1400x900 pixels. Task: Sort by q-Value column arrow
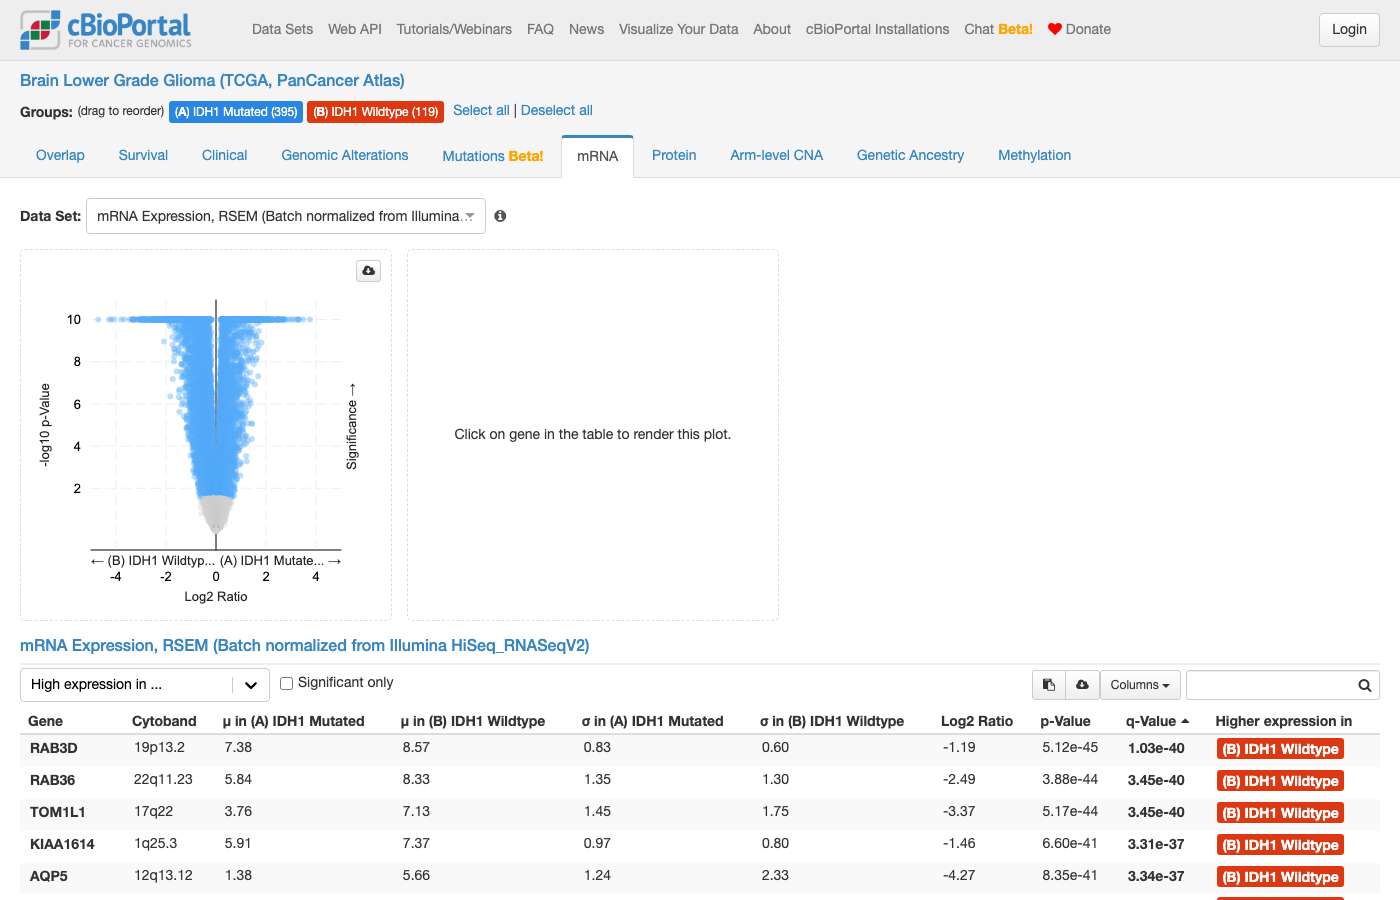click(1185, 721)
